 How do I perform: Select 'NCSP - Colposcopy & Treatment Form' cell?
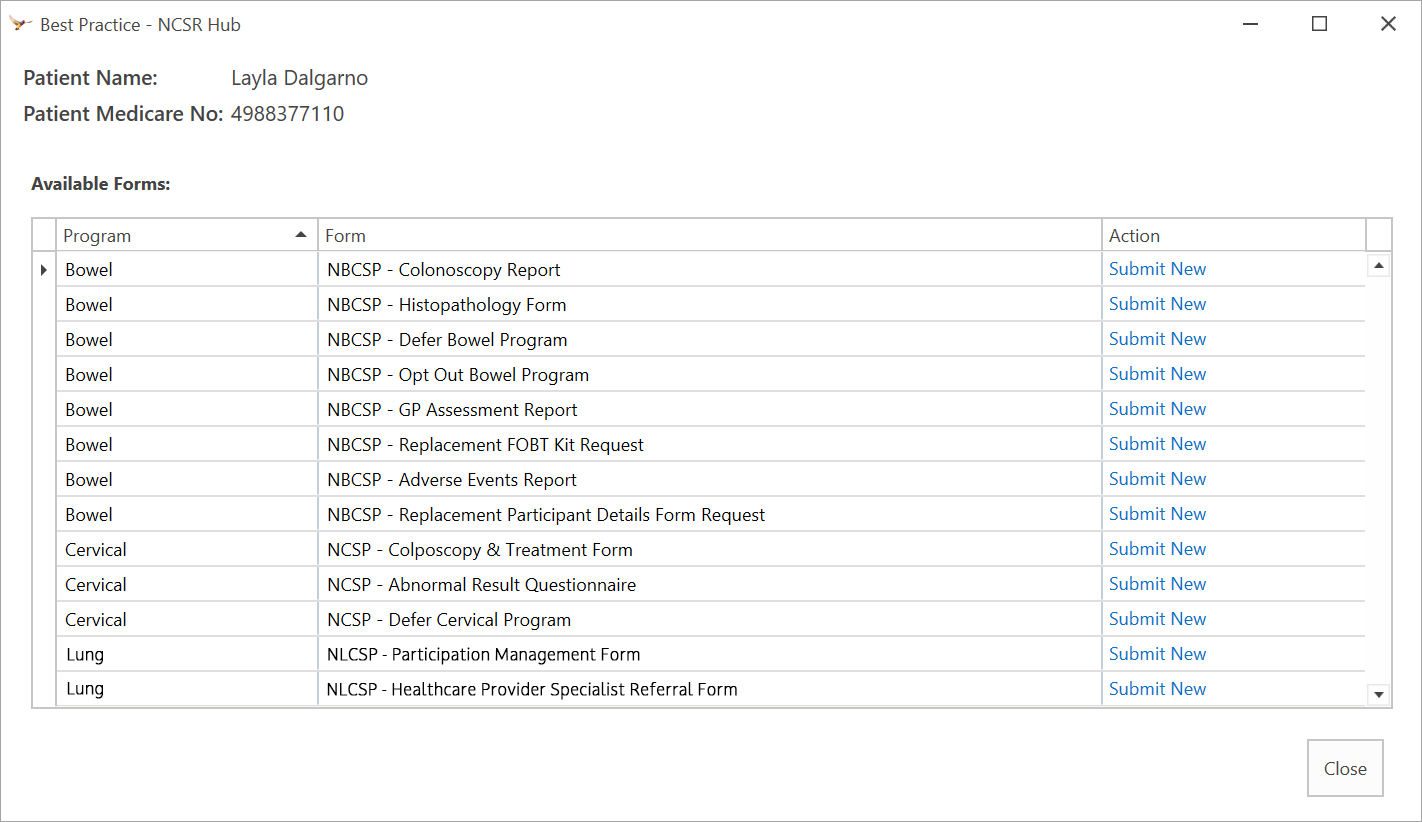[710, 550]
